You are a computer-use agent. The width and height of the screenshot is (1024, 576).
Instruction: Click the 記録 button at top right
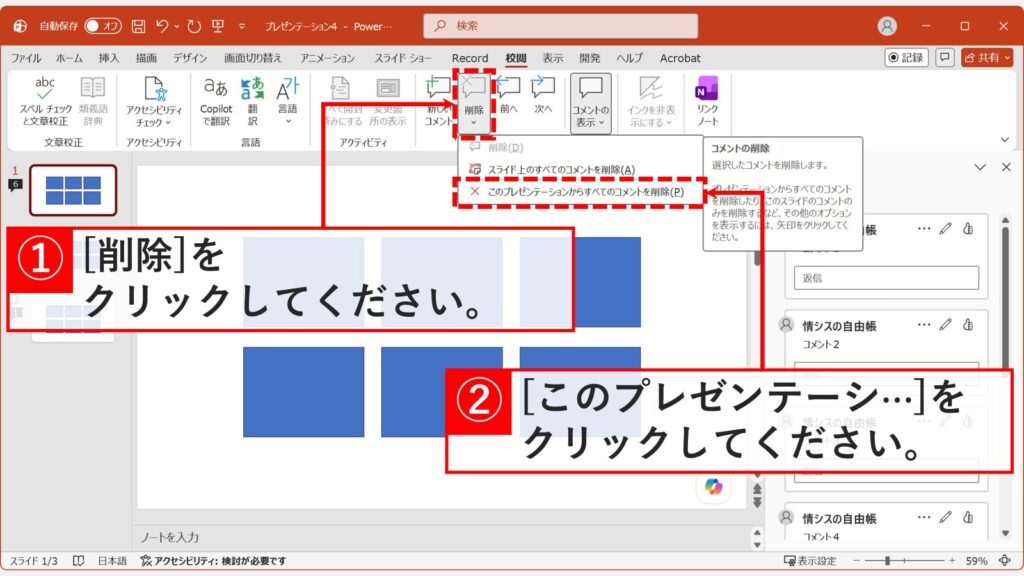point(906,57)
